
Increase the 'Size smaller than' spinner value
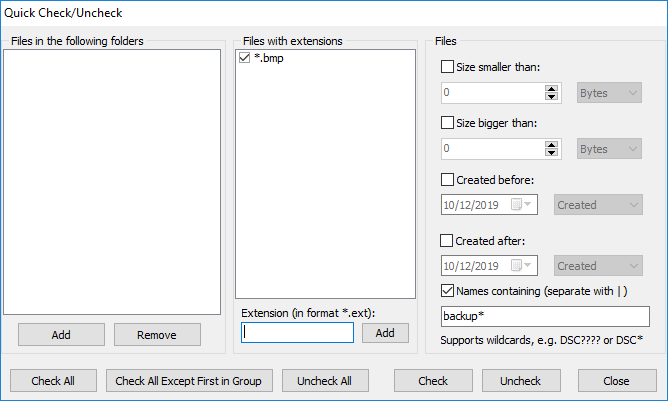551,88
